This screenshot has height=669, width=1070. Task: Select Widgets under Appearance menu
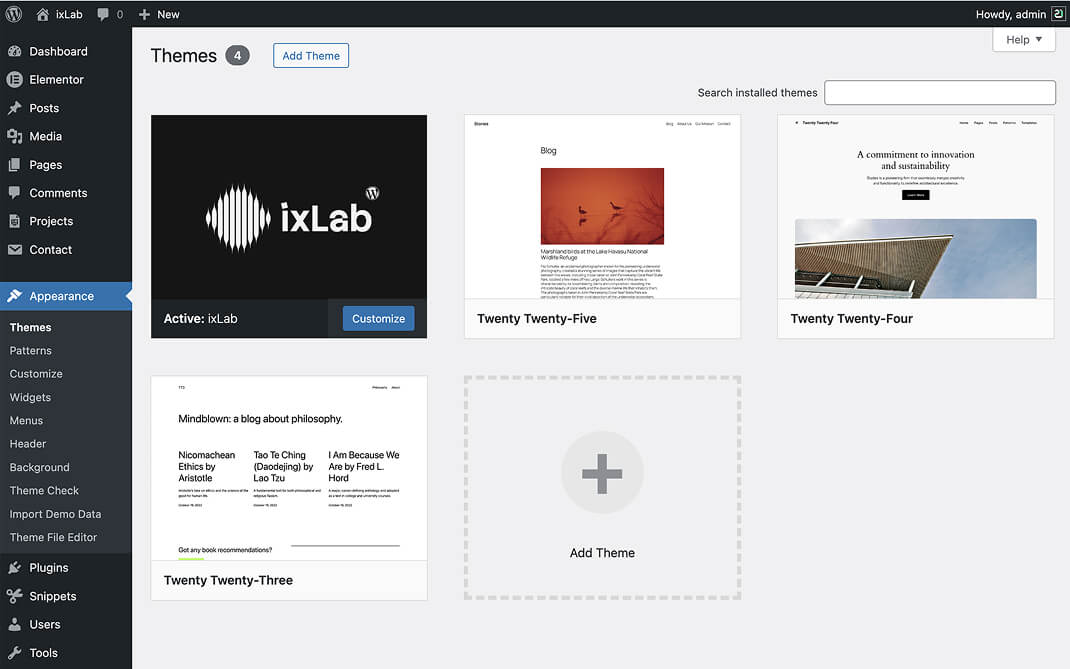click(x=30, y=397)
